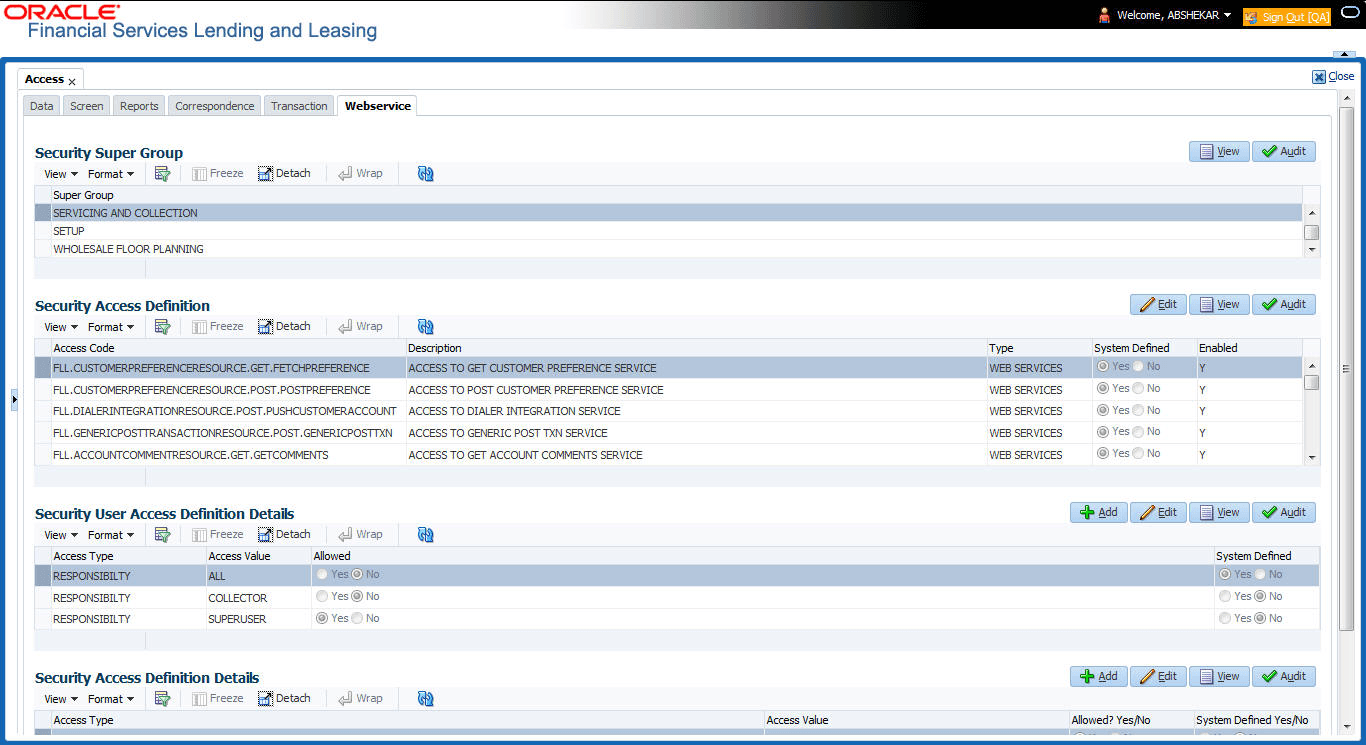Screen dimensions: 1366x745
Task: Open Format menu in Security Access Definition
Action: pyautogui.click(x=111, y=327)
